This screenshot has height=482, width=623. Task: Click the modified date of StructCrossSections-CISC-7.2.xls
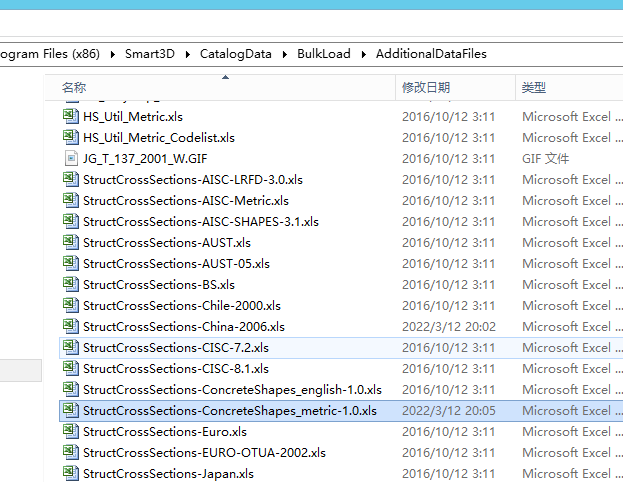click(448, 348)
